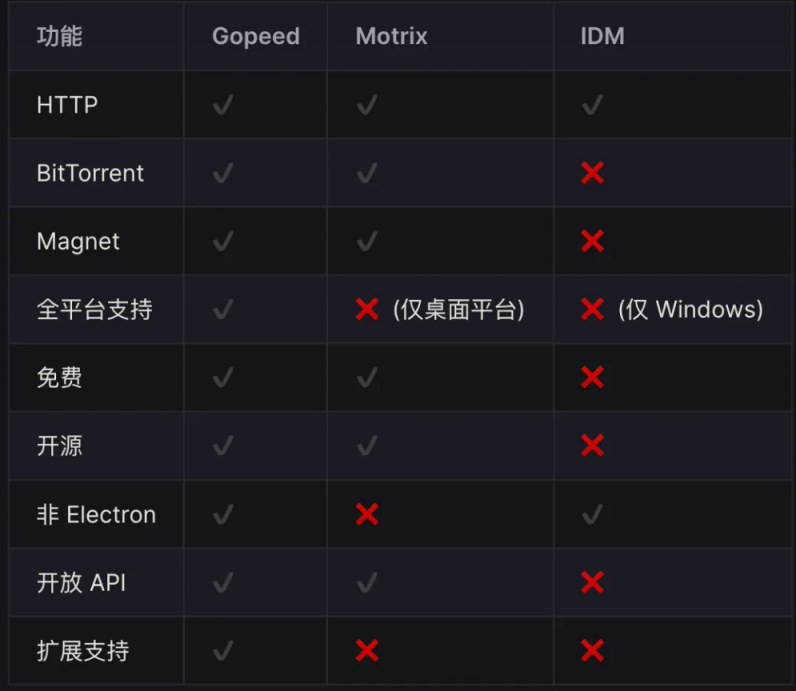
Task: Click Motrix's checkmark in BitTorrent row
Action: point(367,173)
